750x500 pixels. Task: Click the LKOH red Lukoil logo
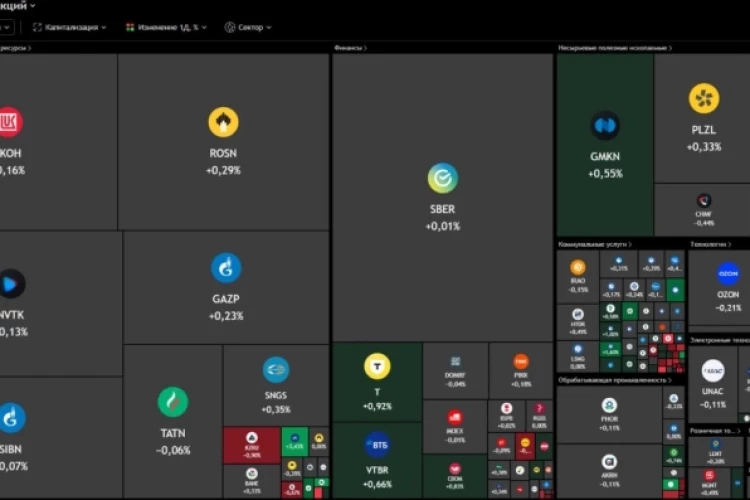tap(10, 122)
